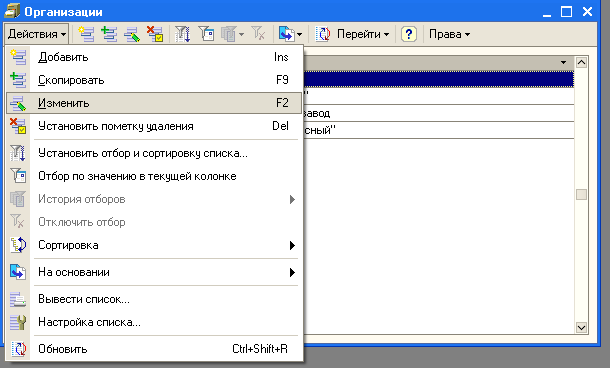Select the highlighted blue list row

438,79
